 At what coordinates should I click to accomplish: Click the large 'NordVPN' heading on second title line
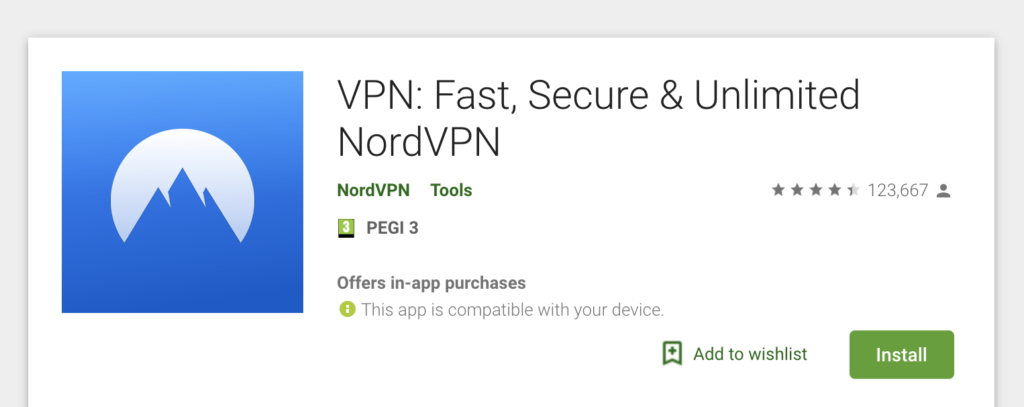pos(418,142)
